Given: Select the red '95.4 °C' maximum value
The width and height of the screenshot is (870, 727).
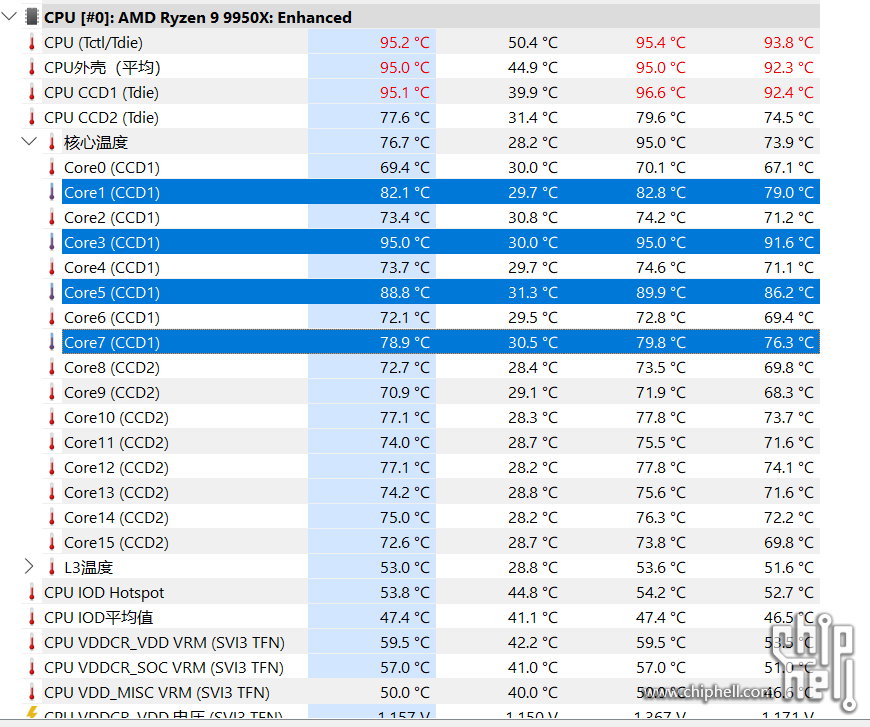Looking at the screenshot, I should (660, 43).
